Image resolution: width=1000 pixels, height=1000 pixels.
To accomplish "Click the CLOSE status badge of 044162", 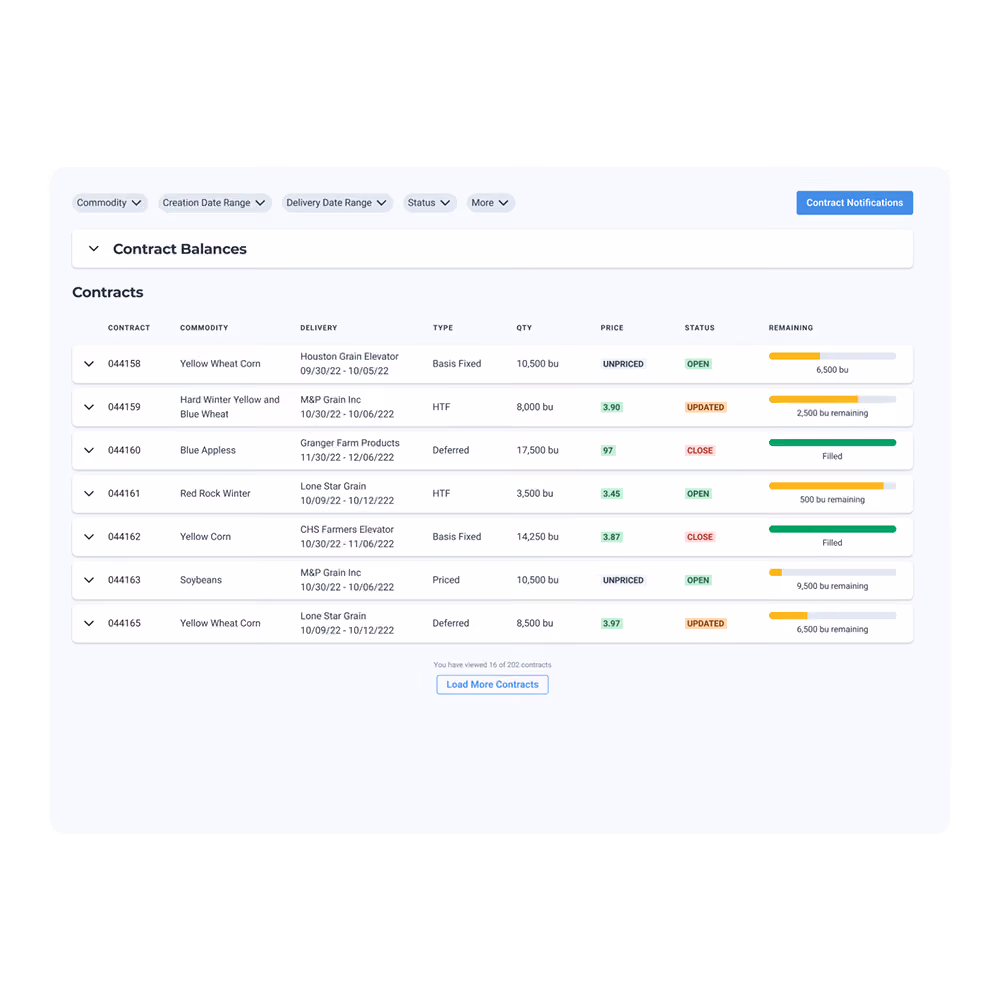I will (x=700, y=537).
